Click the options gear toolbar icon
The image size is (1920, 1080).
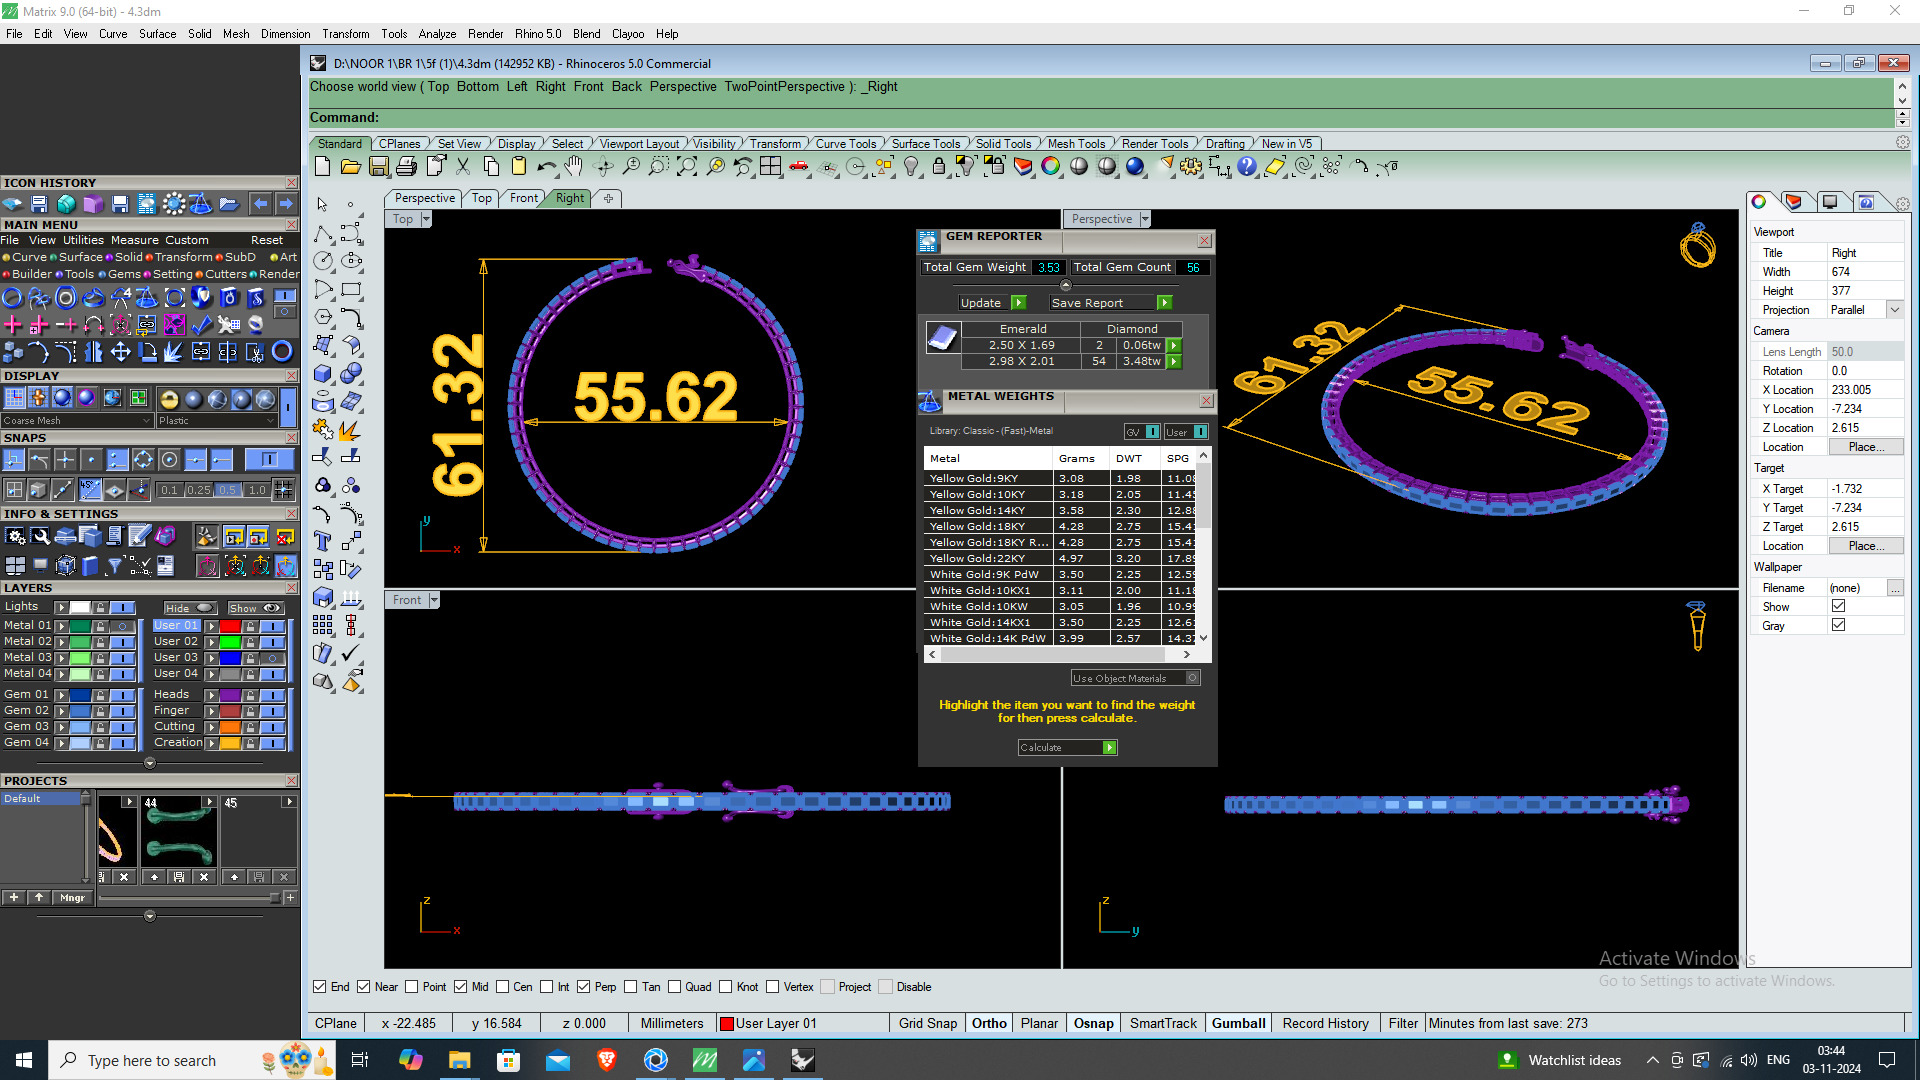1190,167
